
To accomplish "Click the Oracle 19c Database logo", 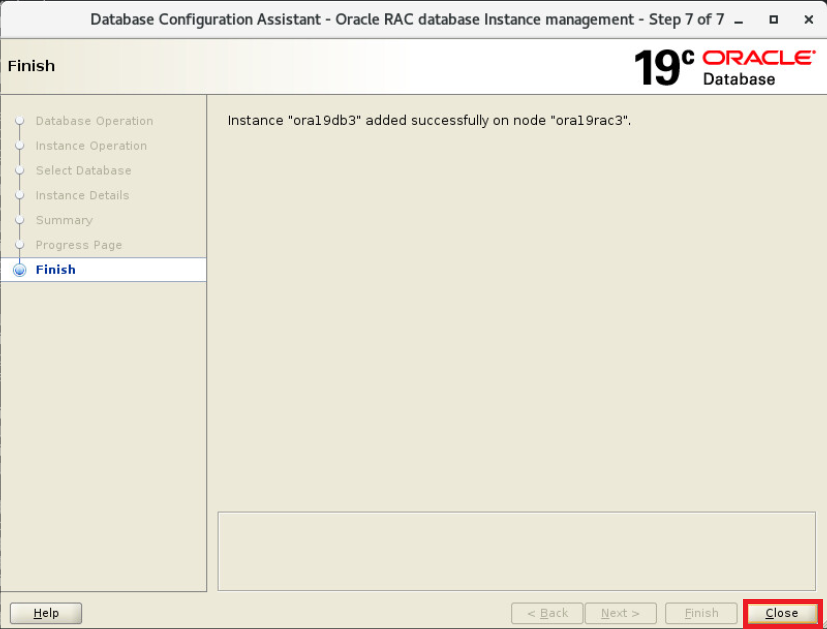I will click(x=725, y=67).
